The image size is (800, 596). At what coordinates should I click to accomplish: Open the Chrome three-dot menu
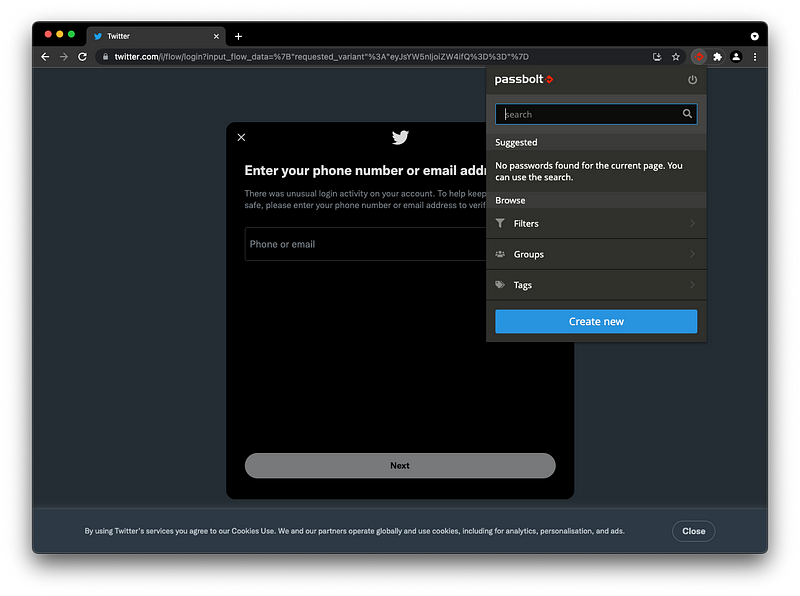pos(755,57)
